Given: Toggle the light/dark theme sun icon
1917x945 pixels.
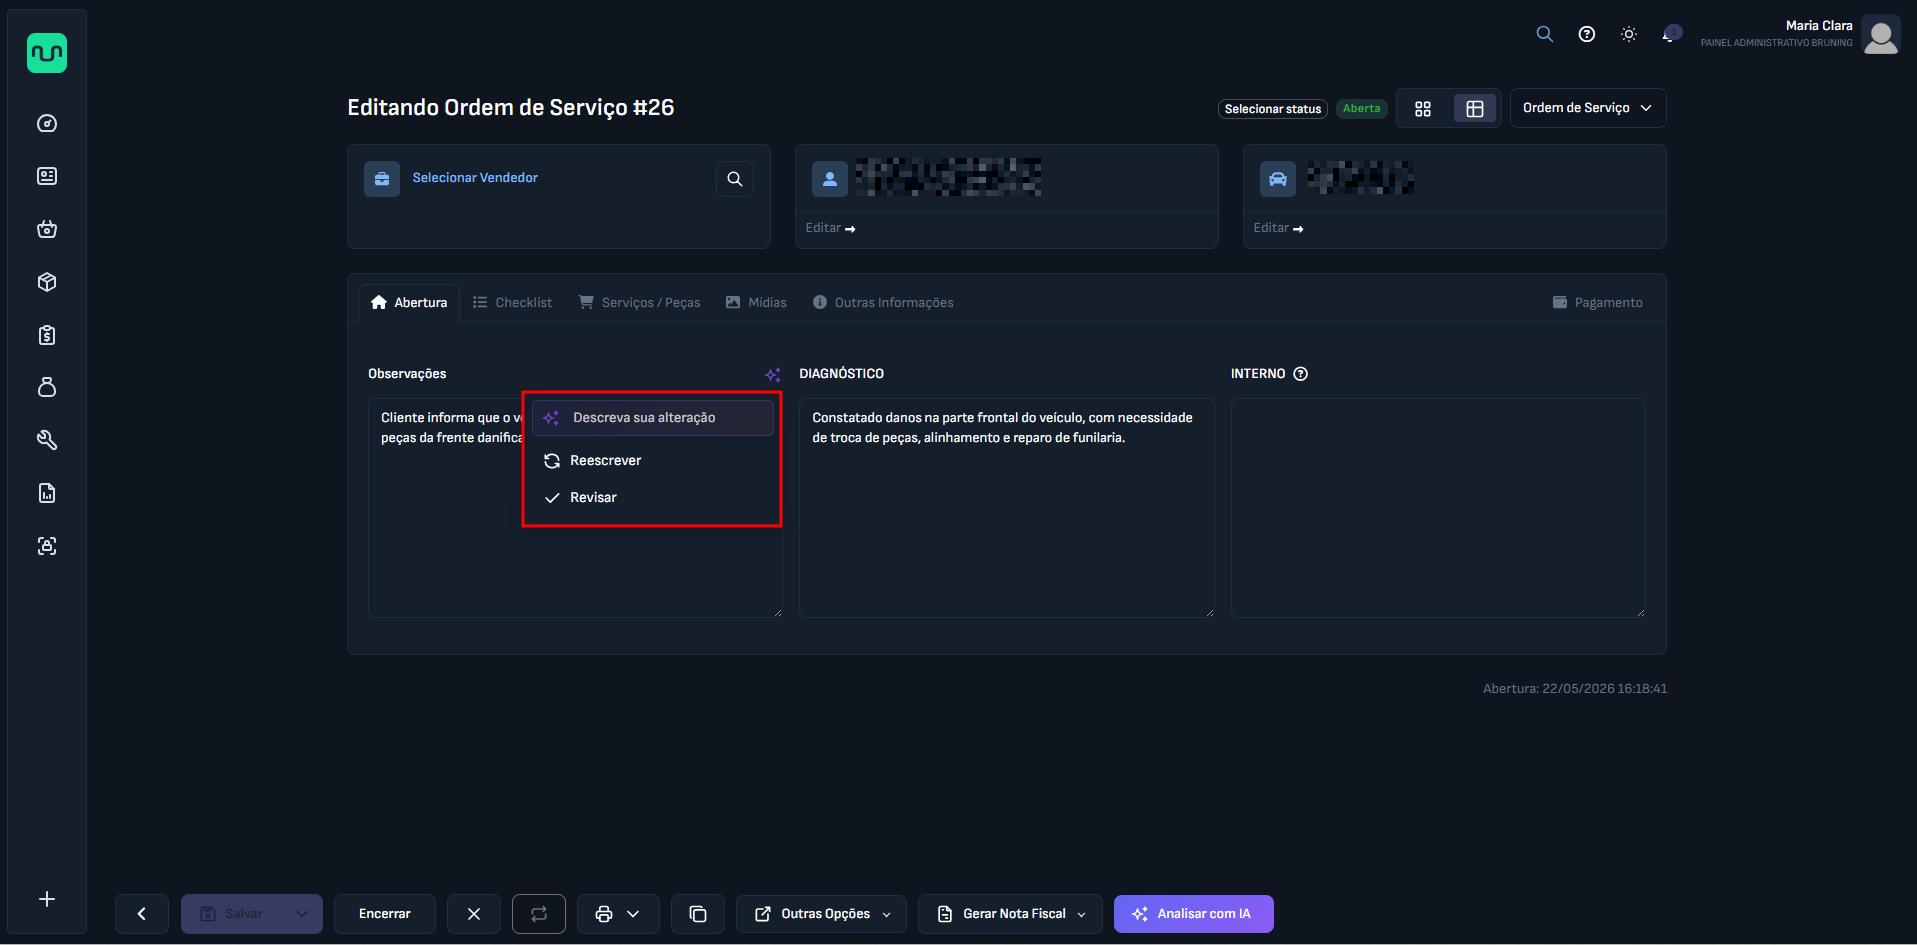Looking at the screenshot, I should coord(1629,34).
